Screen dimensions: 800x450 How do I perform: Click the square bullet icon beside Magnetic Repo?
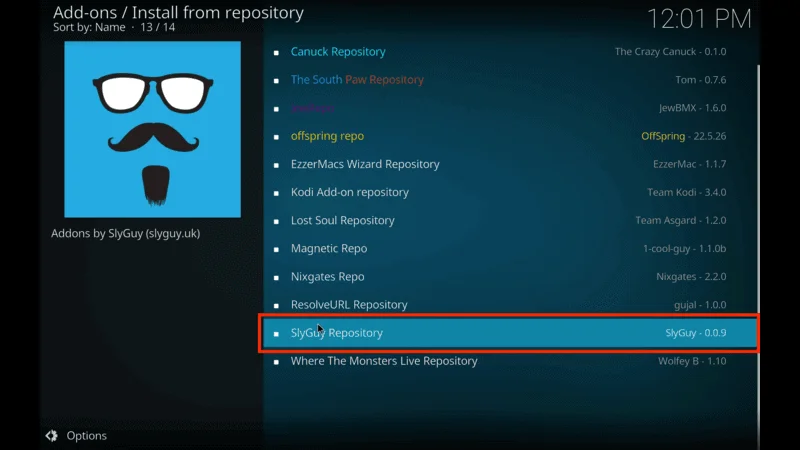[x=276, y=249]
